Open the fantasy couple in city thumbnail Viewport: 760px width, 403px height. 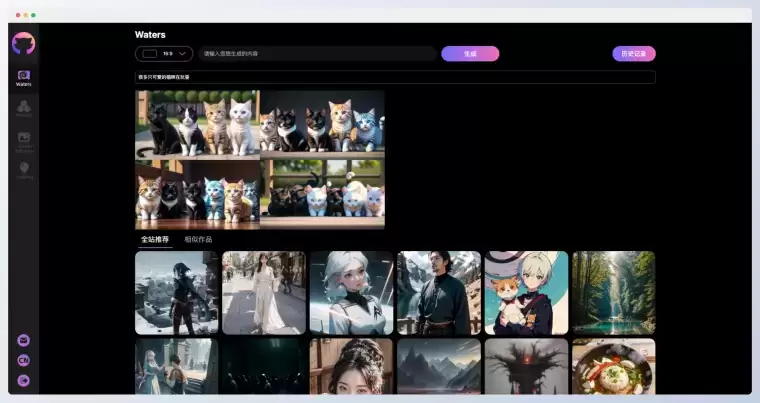177,367
